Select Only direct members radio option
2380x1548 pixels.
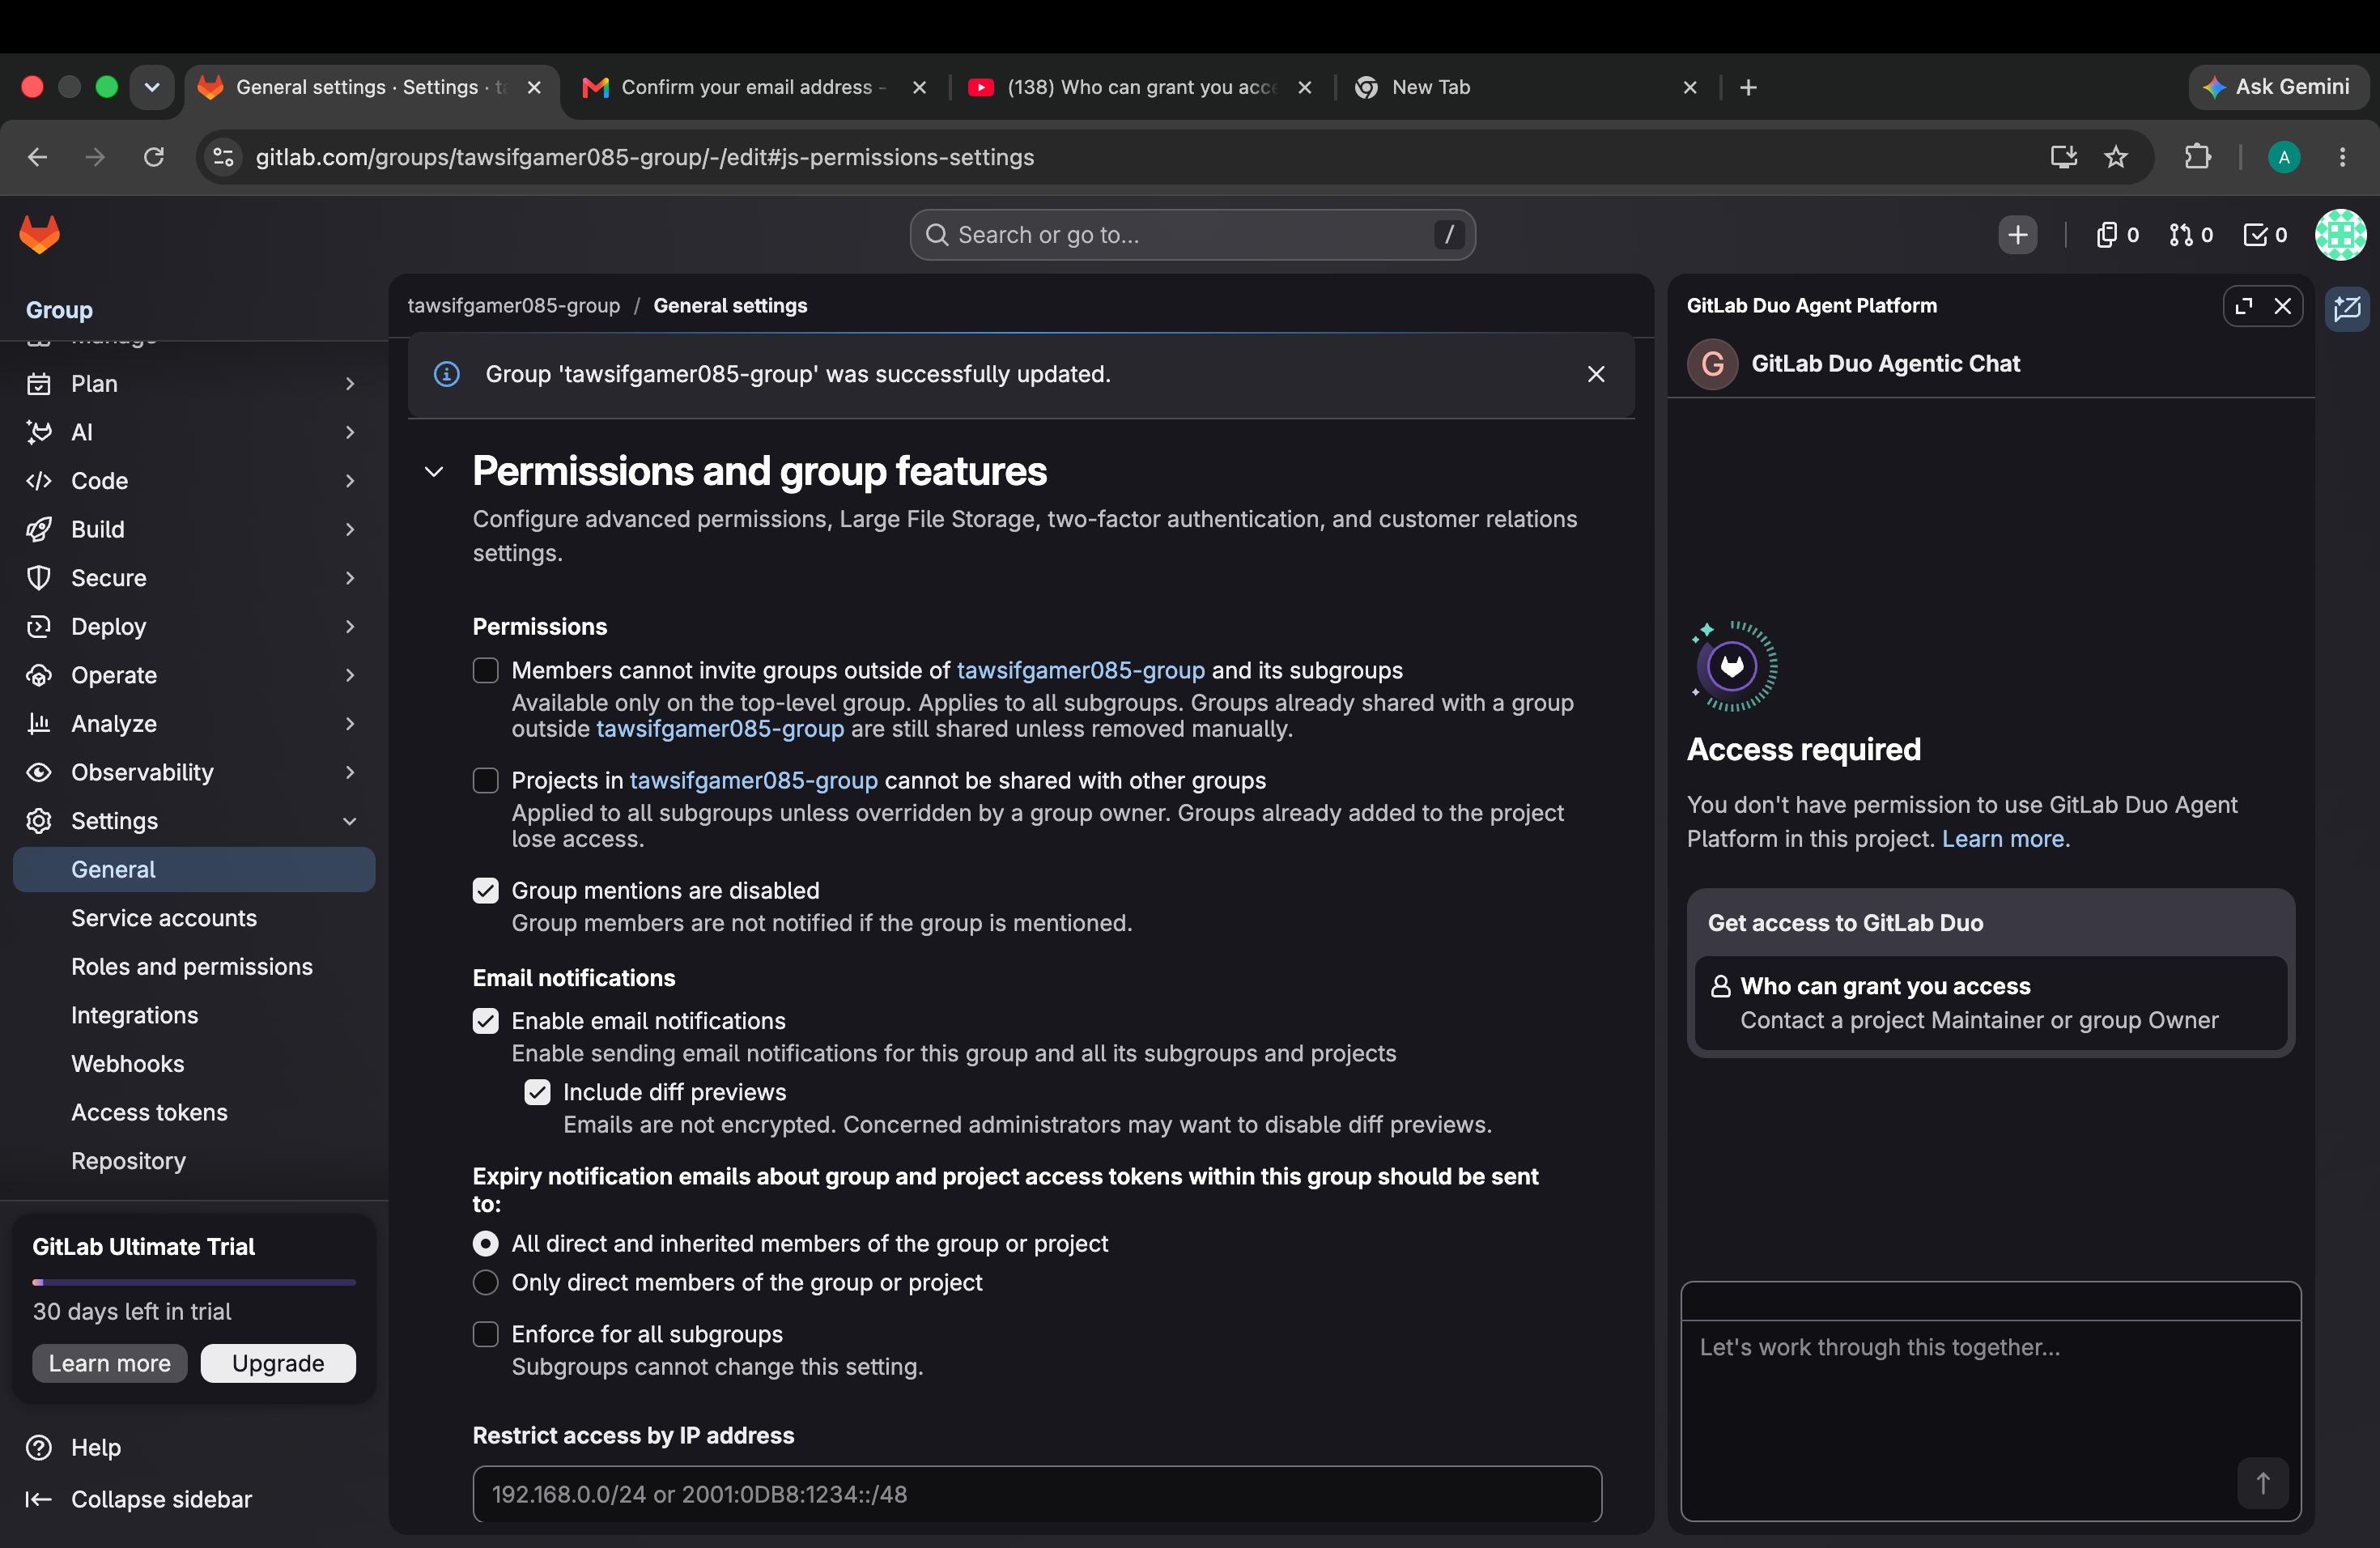(485, 1282)
